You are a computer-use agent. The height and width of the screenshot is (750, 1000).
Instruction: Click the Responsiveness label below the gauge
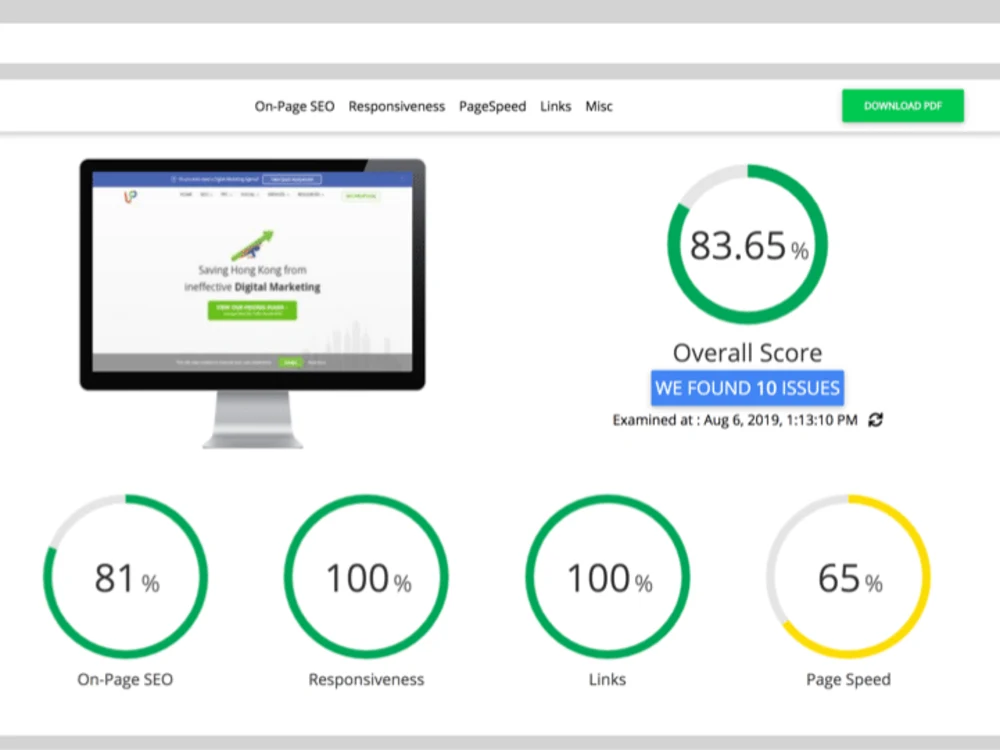click(366, 680)
